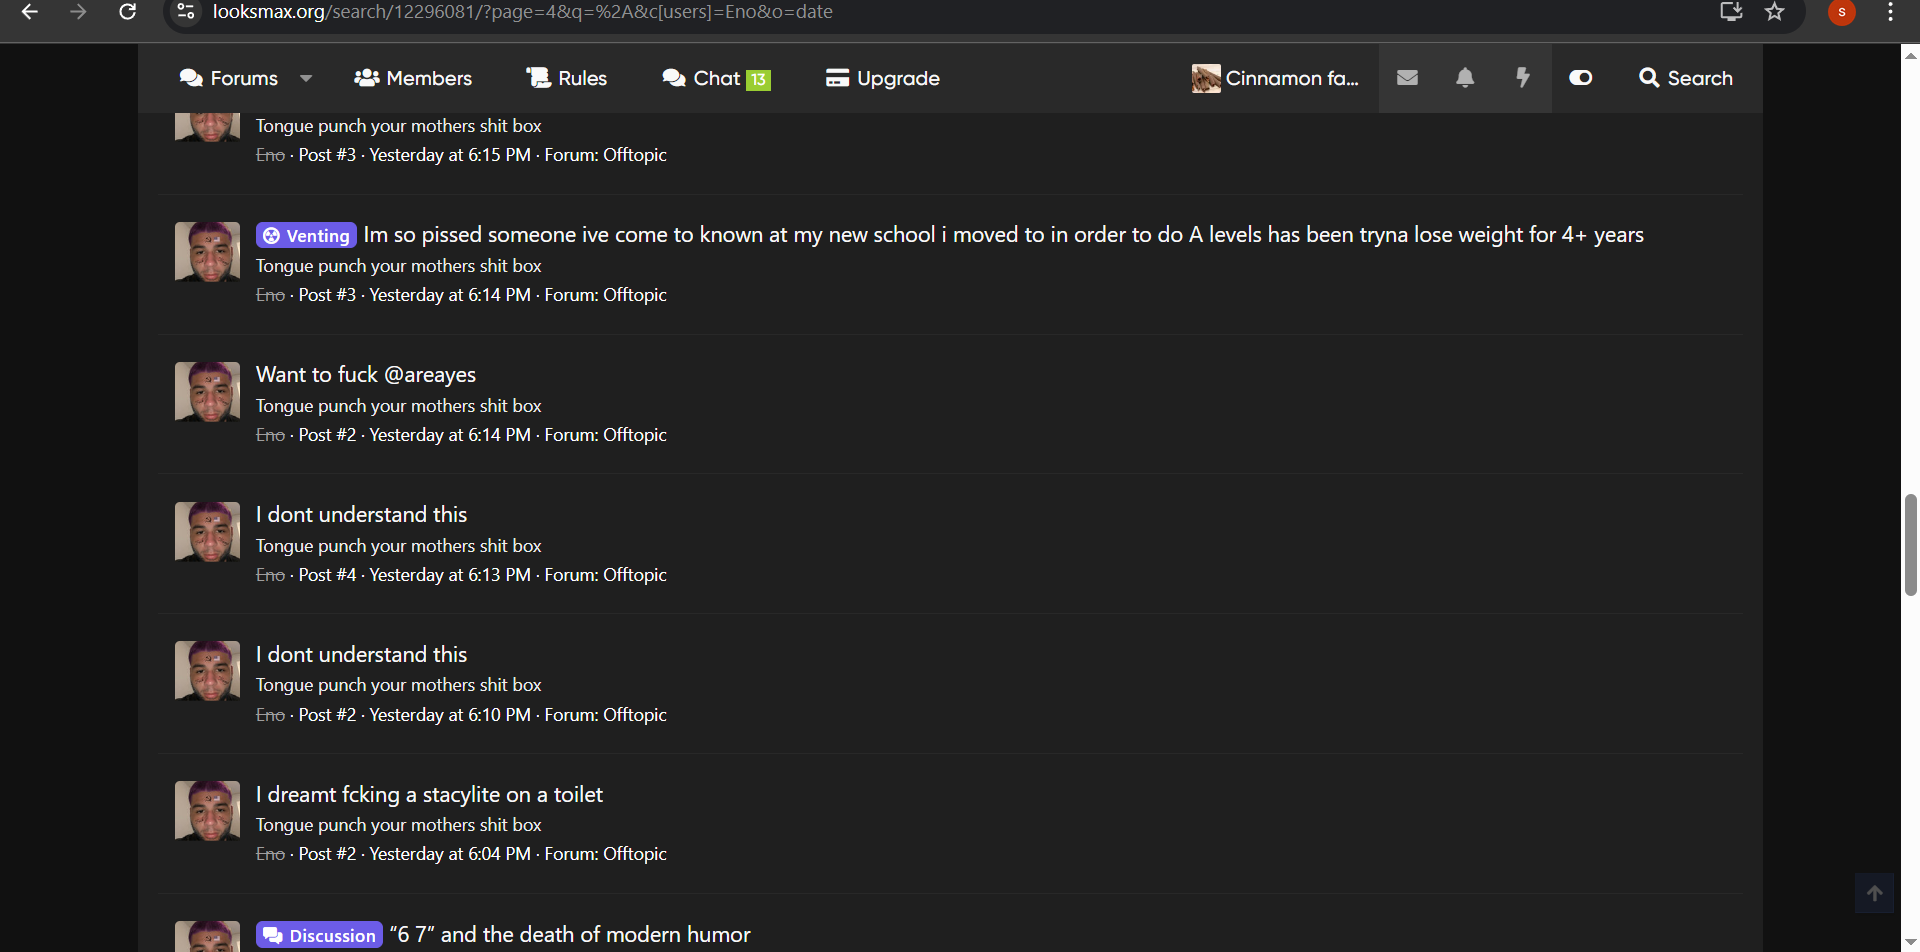Open the 'Want to fuck @areayes' thread

(x=366, y=375)
